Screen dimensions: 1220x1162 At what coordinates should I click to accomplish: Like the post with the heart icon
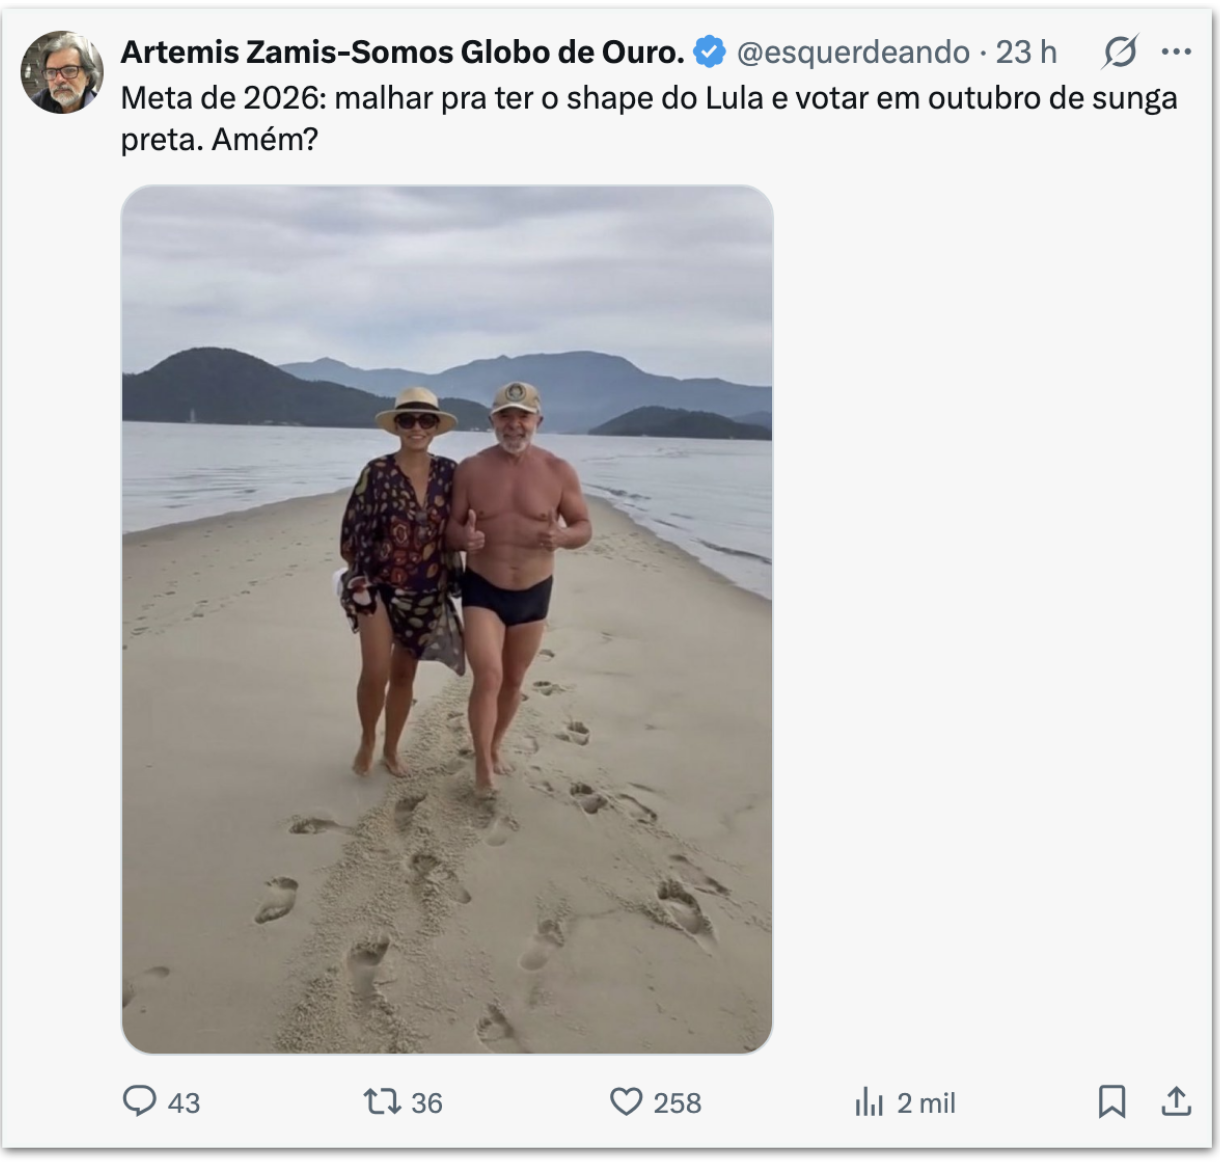[x=626, y=1102]
